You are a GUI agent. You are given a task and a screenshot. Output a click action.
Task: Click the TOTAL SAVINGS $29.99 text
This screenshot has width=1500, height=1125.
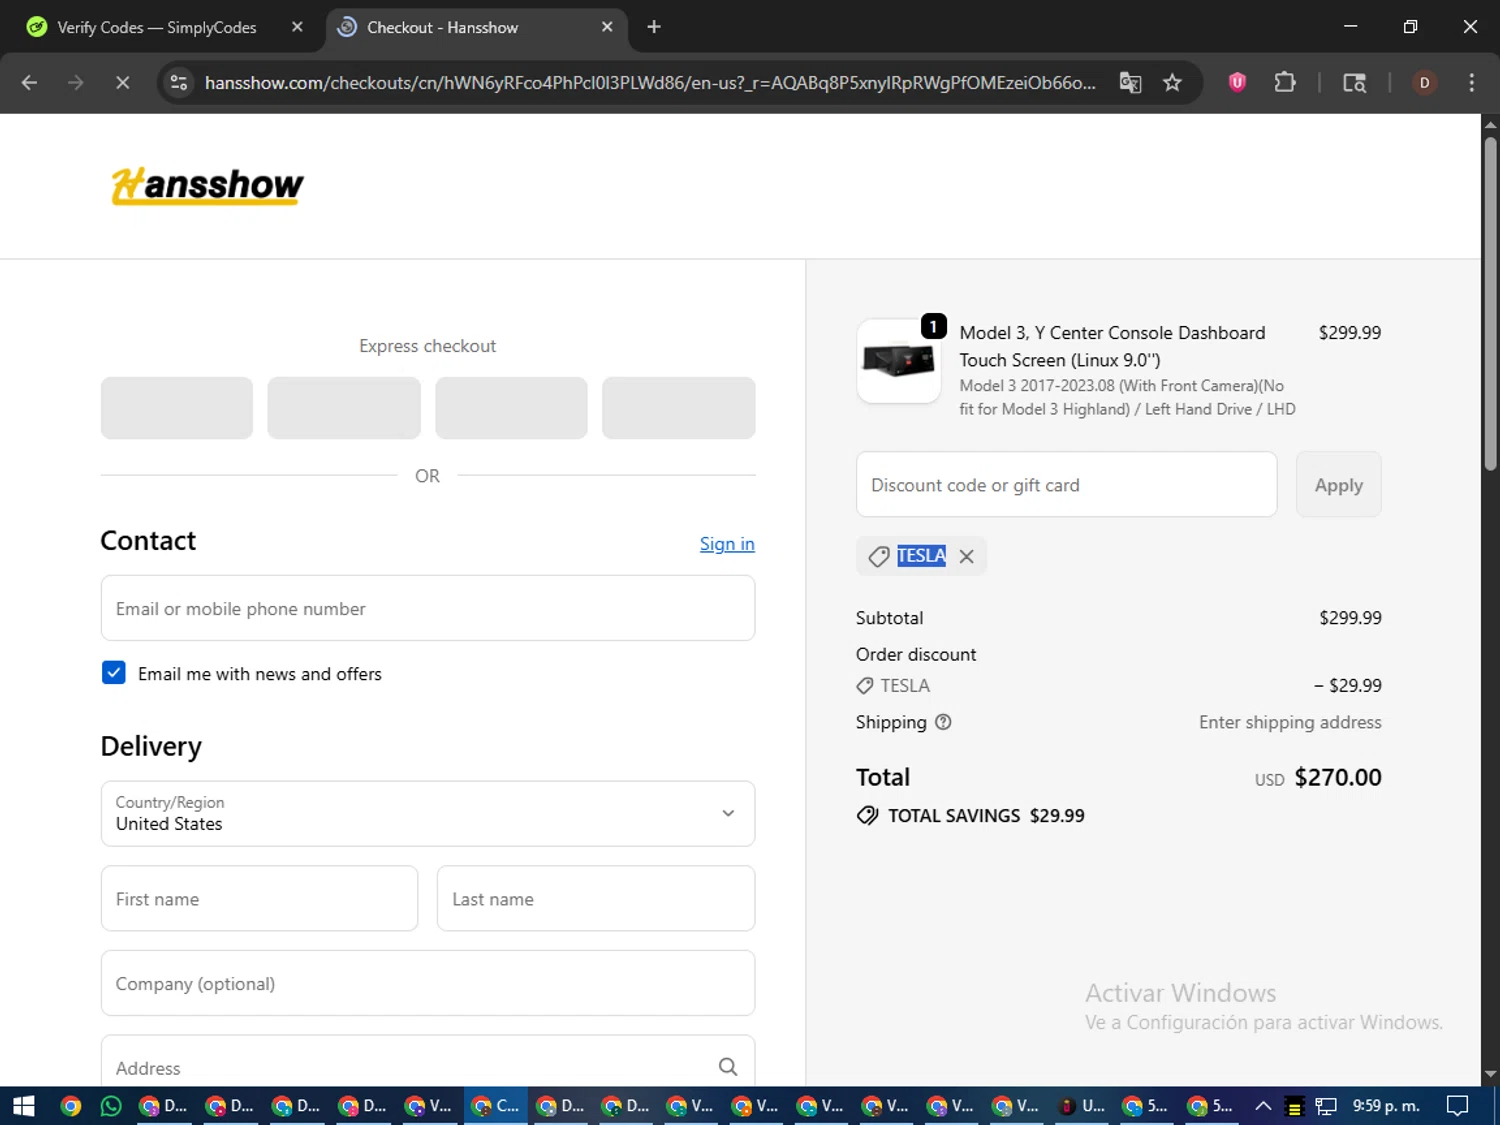[x=986, y=816]
